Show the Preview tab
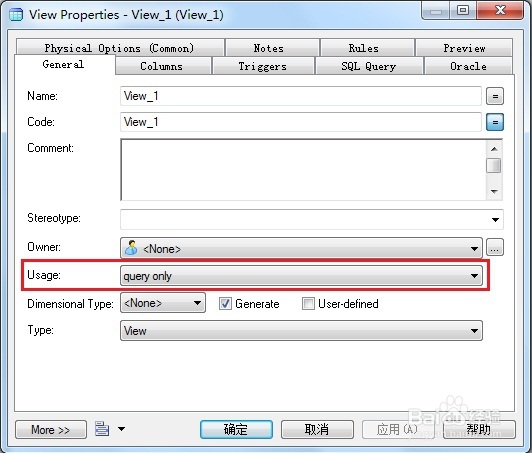Viewport: 532px width, 453px height. tap(464, 48)
